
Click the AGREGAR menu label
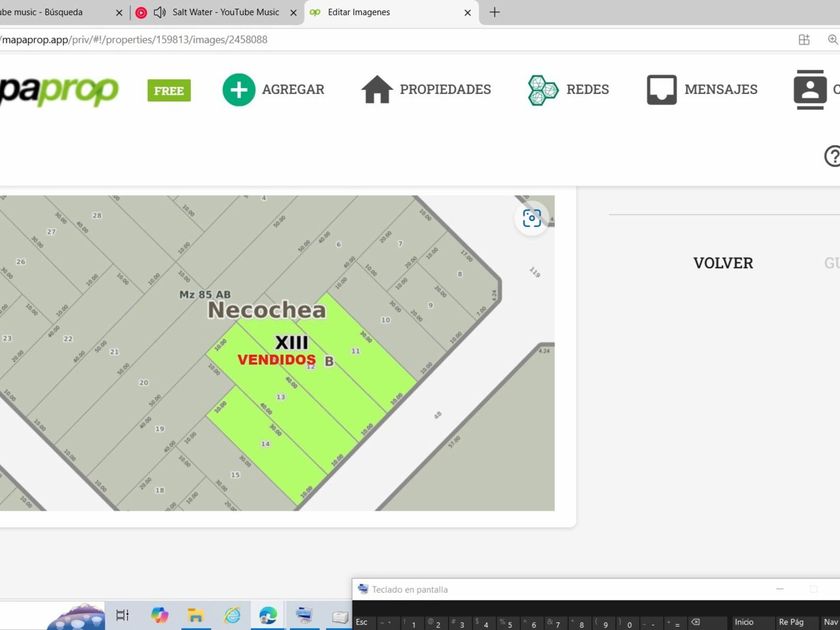click(293, 89)
